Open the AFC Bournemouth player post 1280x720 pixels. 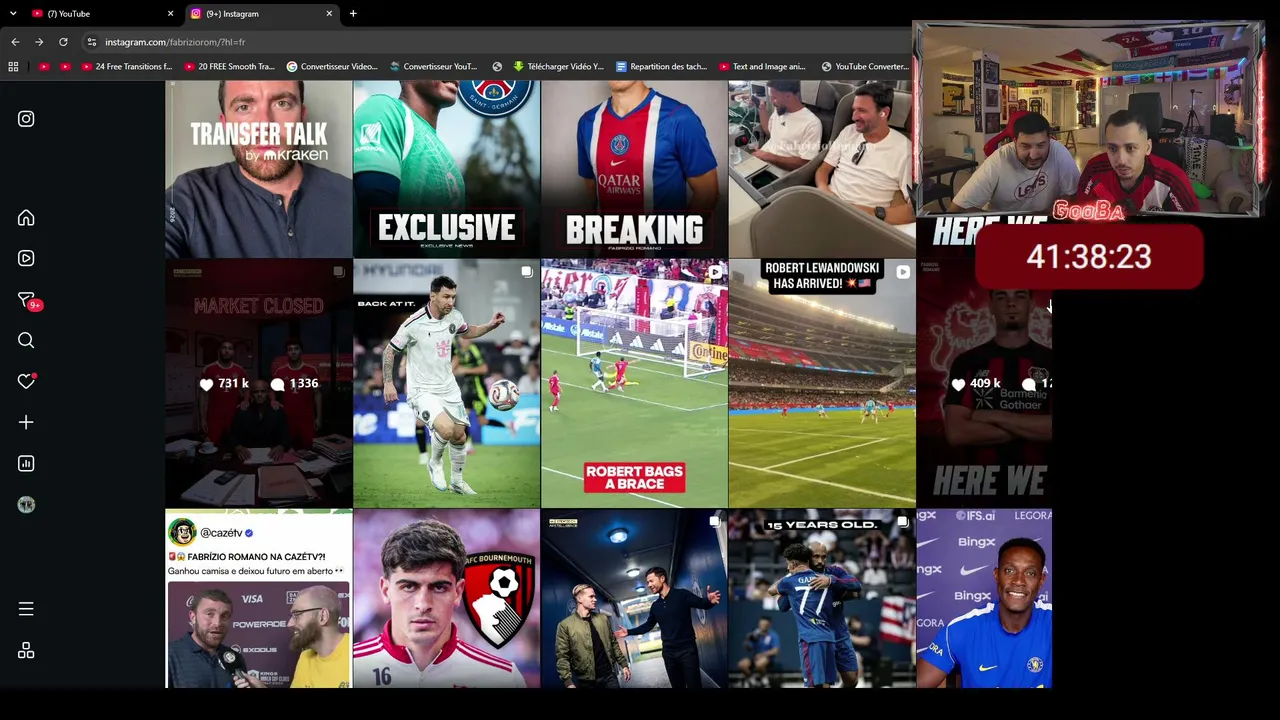point(446,599)
